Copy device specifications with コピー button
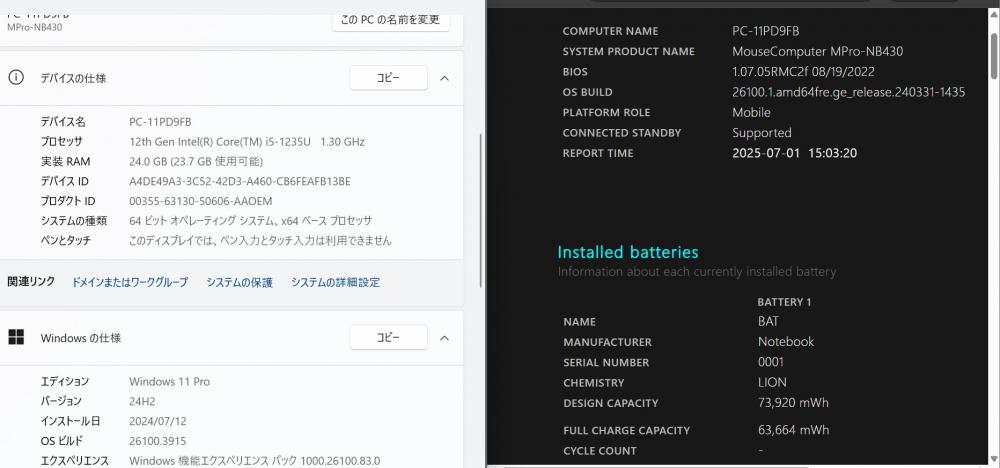 (388, 78)
